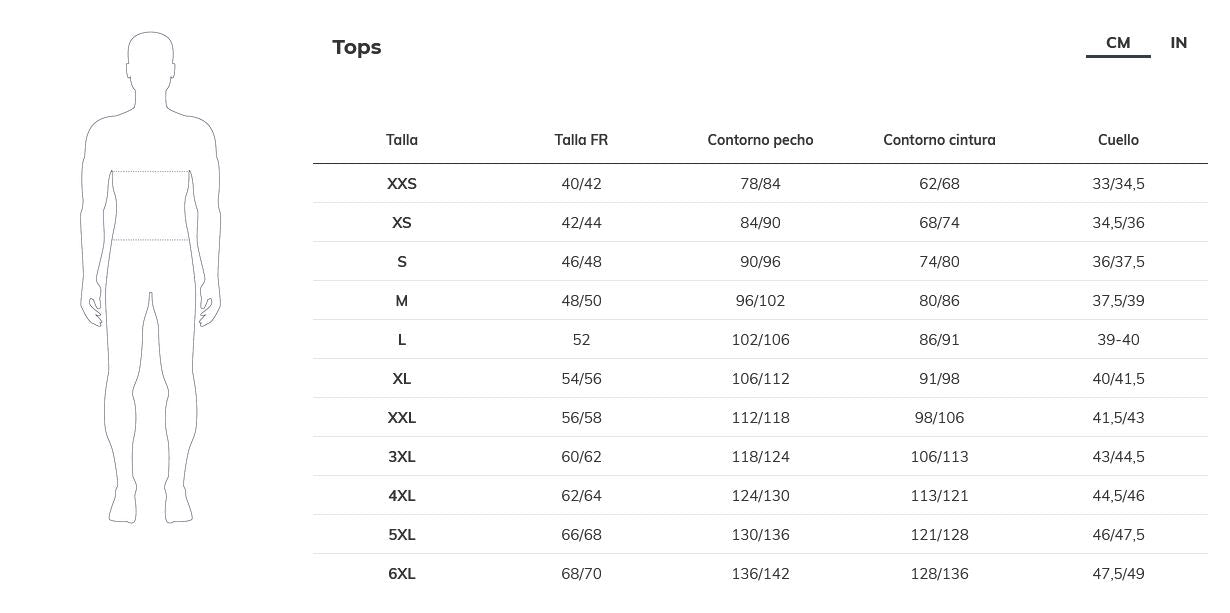Select the 5XL size row label
This screenshot has height=613, width=1230.
(x=402, y=535)
